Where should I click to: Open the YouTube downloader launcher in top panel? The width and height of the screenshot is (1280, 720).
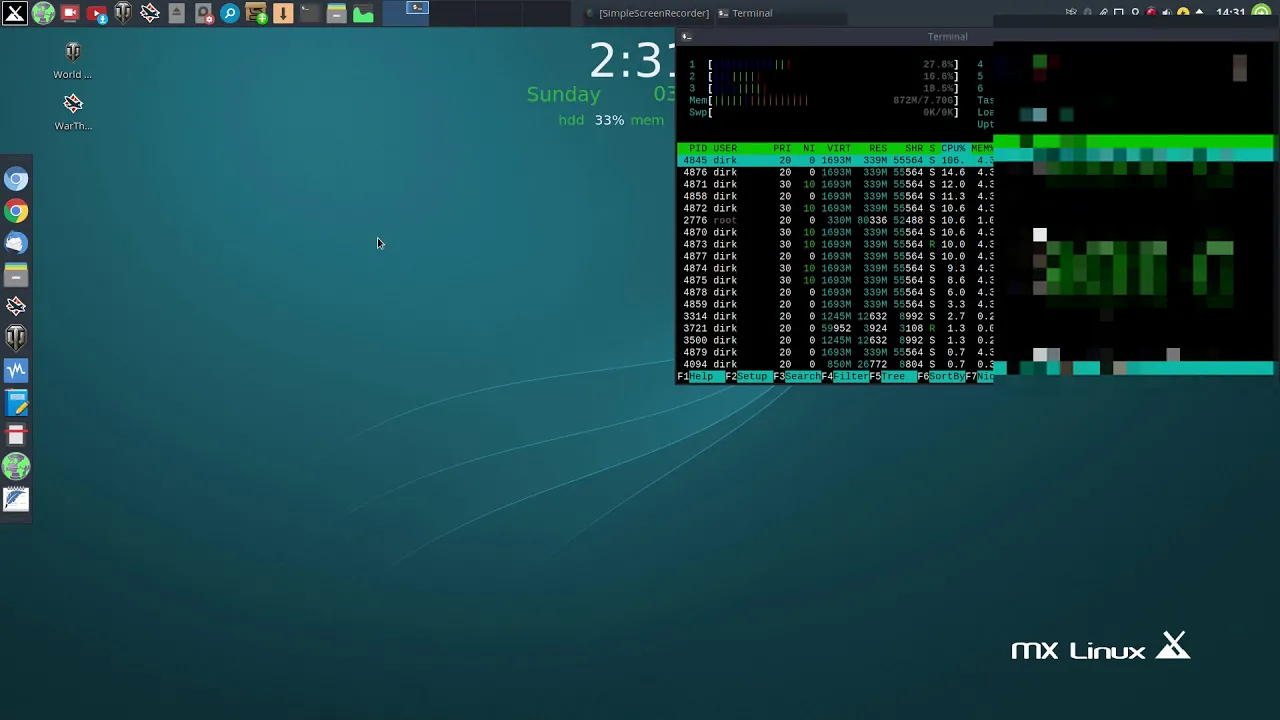click(x=97, y=13)
